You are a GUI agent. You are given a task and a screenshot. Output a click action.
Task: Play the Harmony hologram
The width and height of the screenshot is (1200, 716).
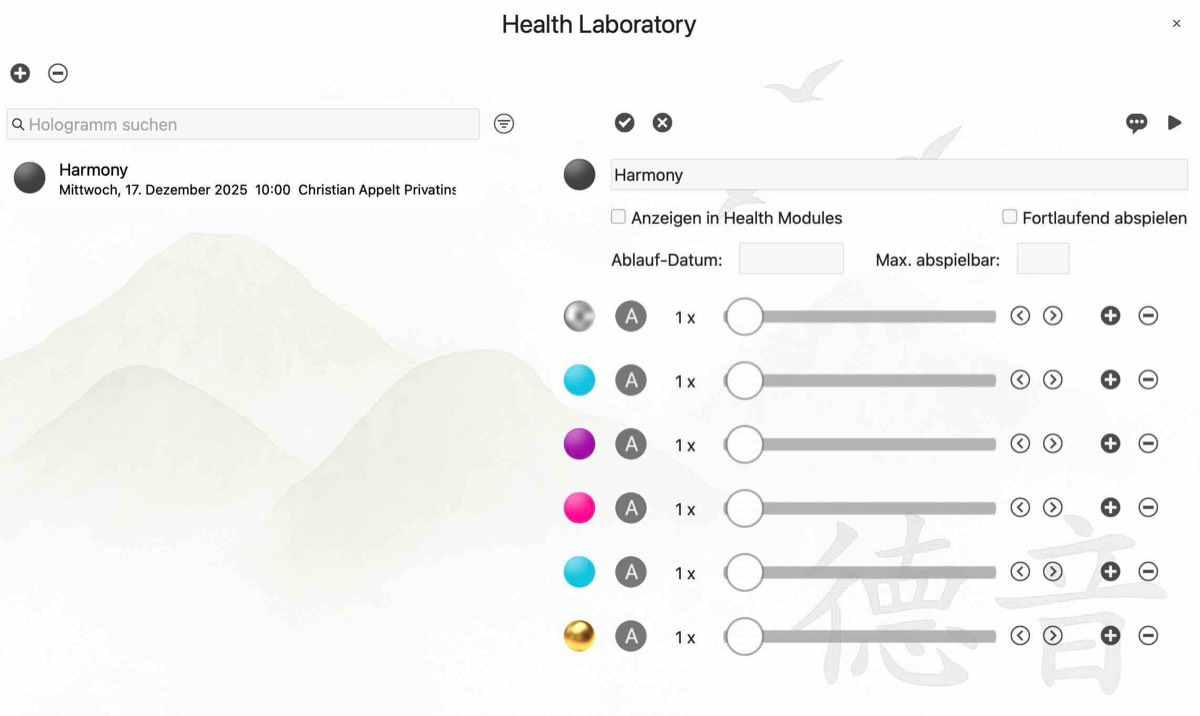[x=1174, y=122]
